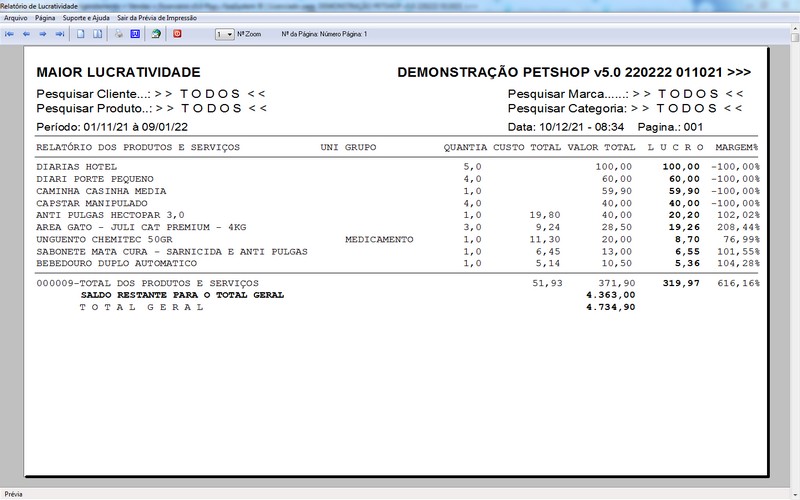Click the CAMINHA CASINHA MEDIA row

pos(101,191)
